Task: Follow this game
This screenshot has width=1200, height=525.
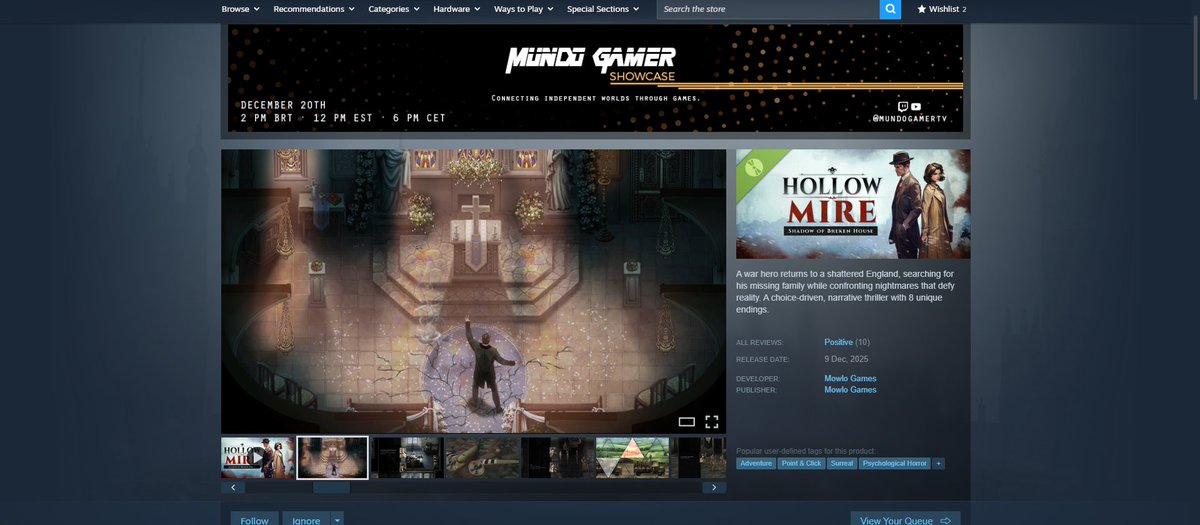Action: click(255, 519)
